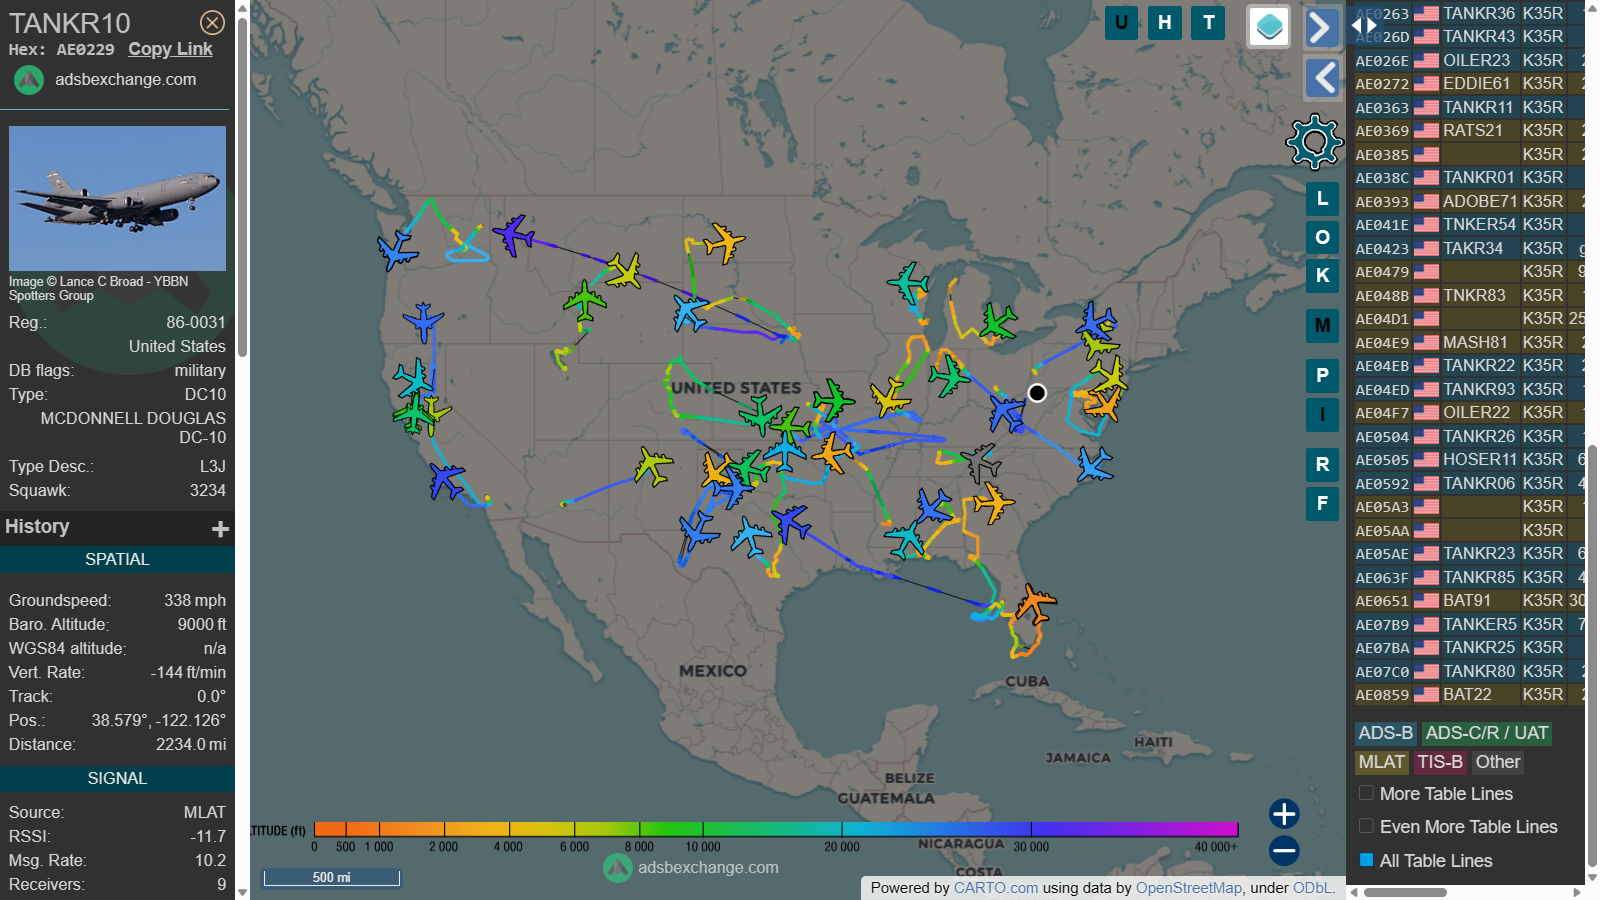Click the ODbL license link
Viewport: 1600px width, 900px height.
click(1312, 888)
